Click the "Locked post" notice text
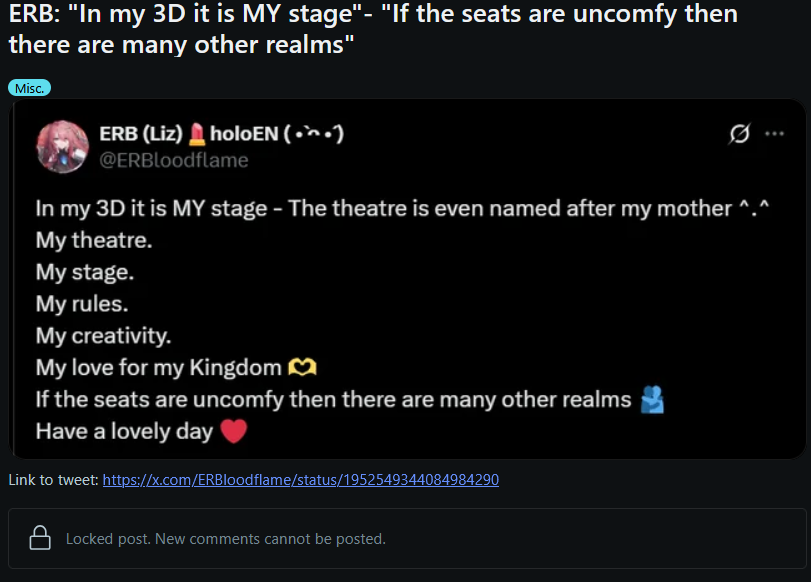Viewport: 811px width, 582px height. [x=225, y=538]
